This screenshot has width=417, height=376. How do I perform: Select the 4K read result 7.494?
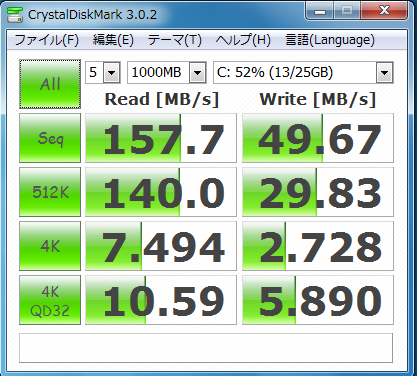(161, 246)
